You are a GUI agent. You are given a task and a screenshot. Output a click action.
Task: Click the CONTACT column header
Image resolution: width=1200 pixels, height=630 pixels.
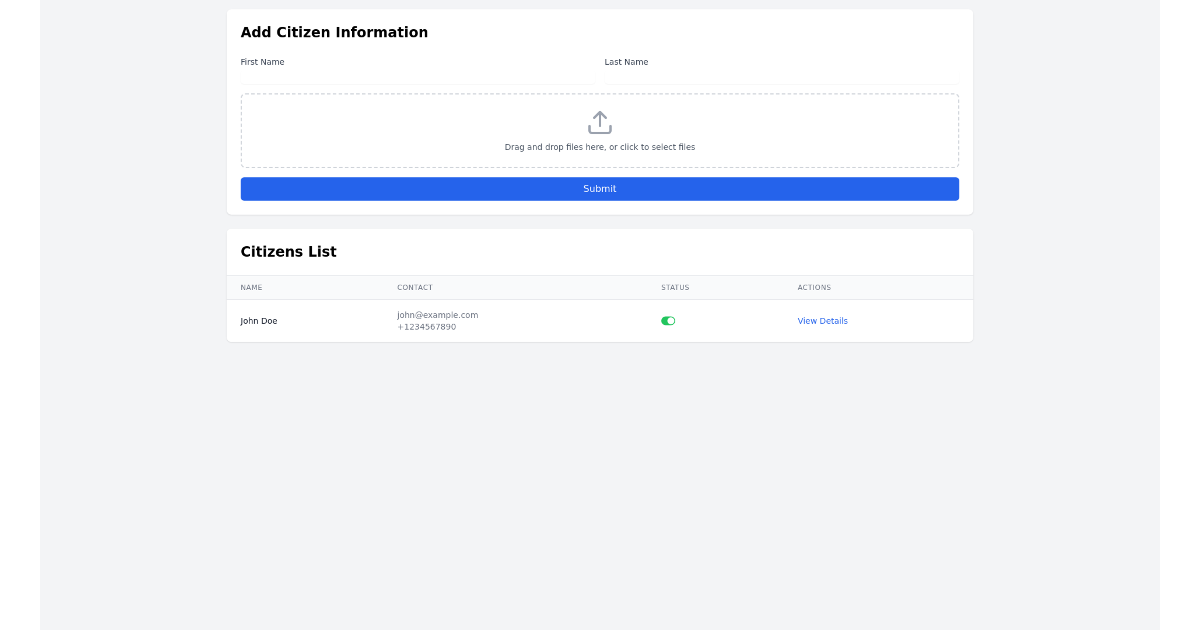tap(414, 287)
